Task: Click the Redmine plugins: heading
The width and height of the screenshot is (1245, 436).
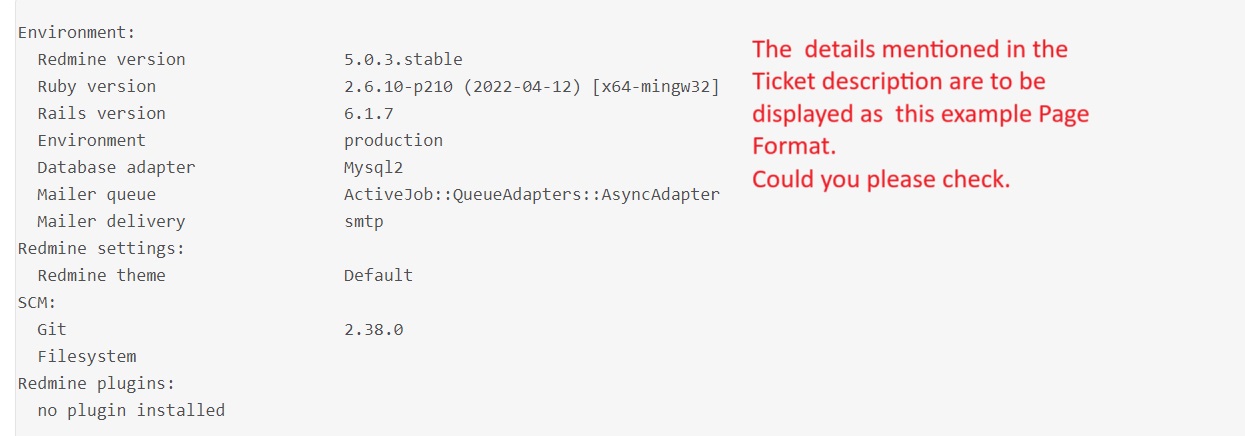Action: (x=97, y=383)
